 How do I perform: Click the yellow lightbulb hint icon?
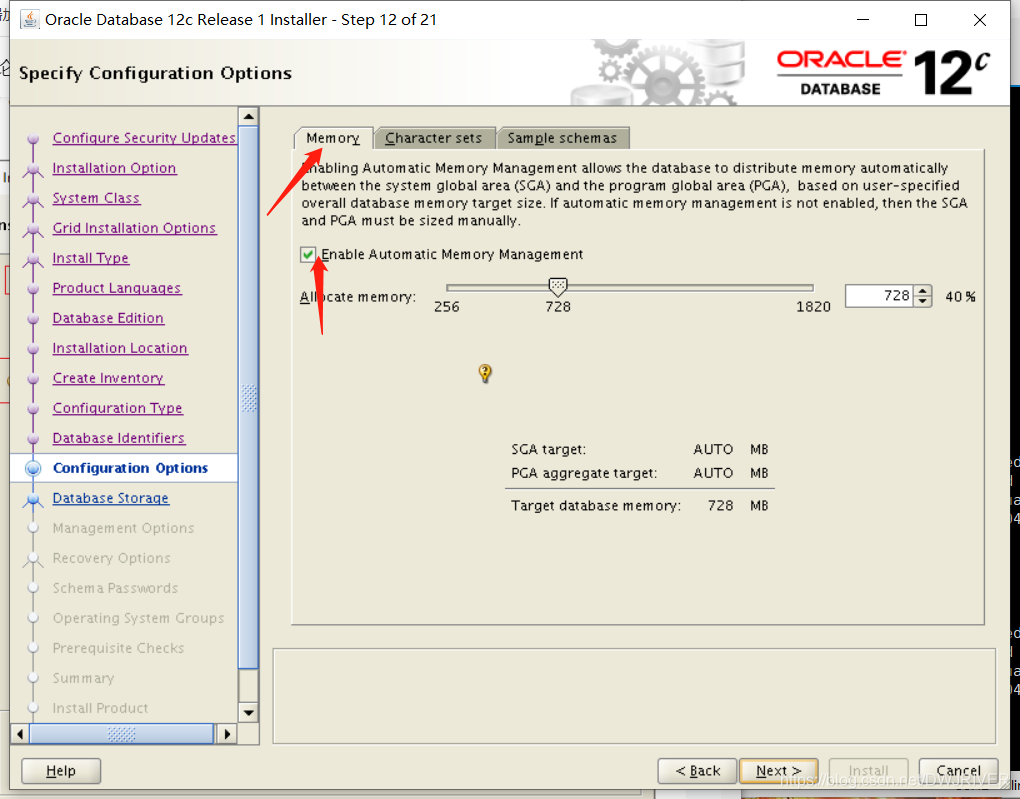click(x=485, y=373)
